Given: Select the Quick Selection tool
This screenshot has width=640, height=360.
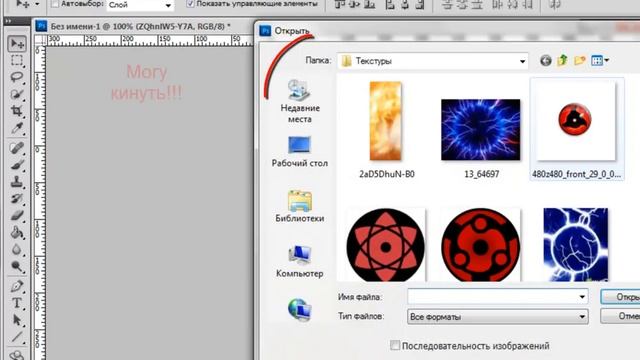Looking at the screenshot, I should (x=17, y=94).
